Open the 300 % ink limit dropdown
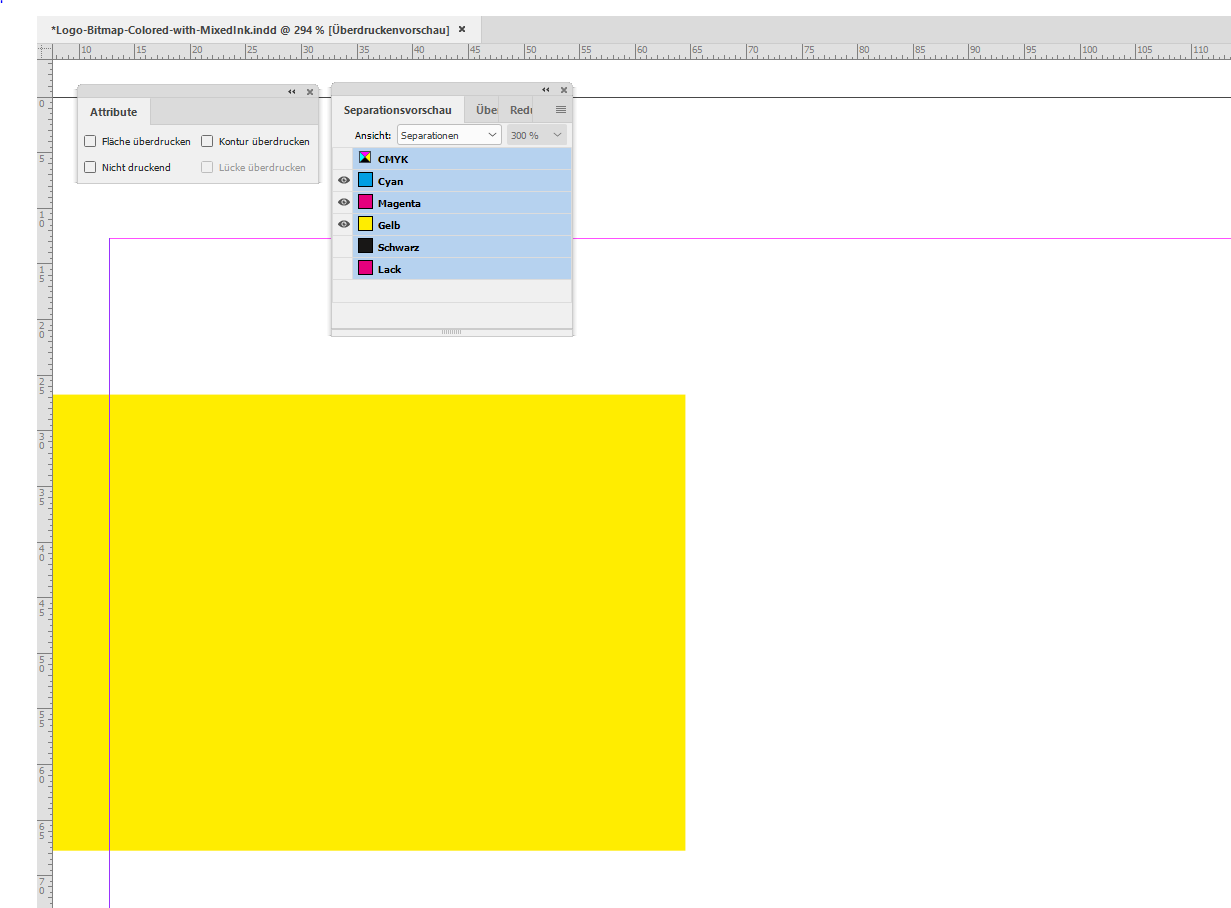The image size is (1231, 908). pos(537,135)
